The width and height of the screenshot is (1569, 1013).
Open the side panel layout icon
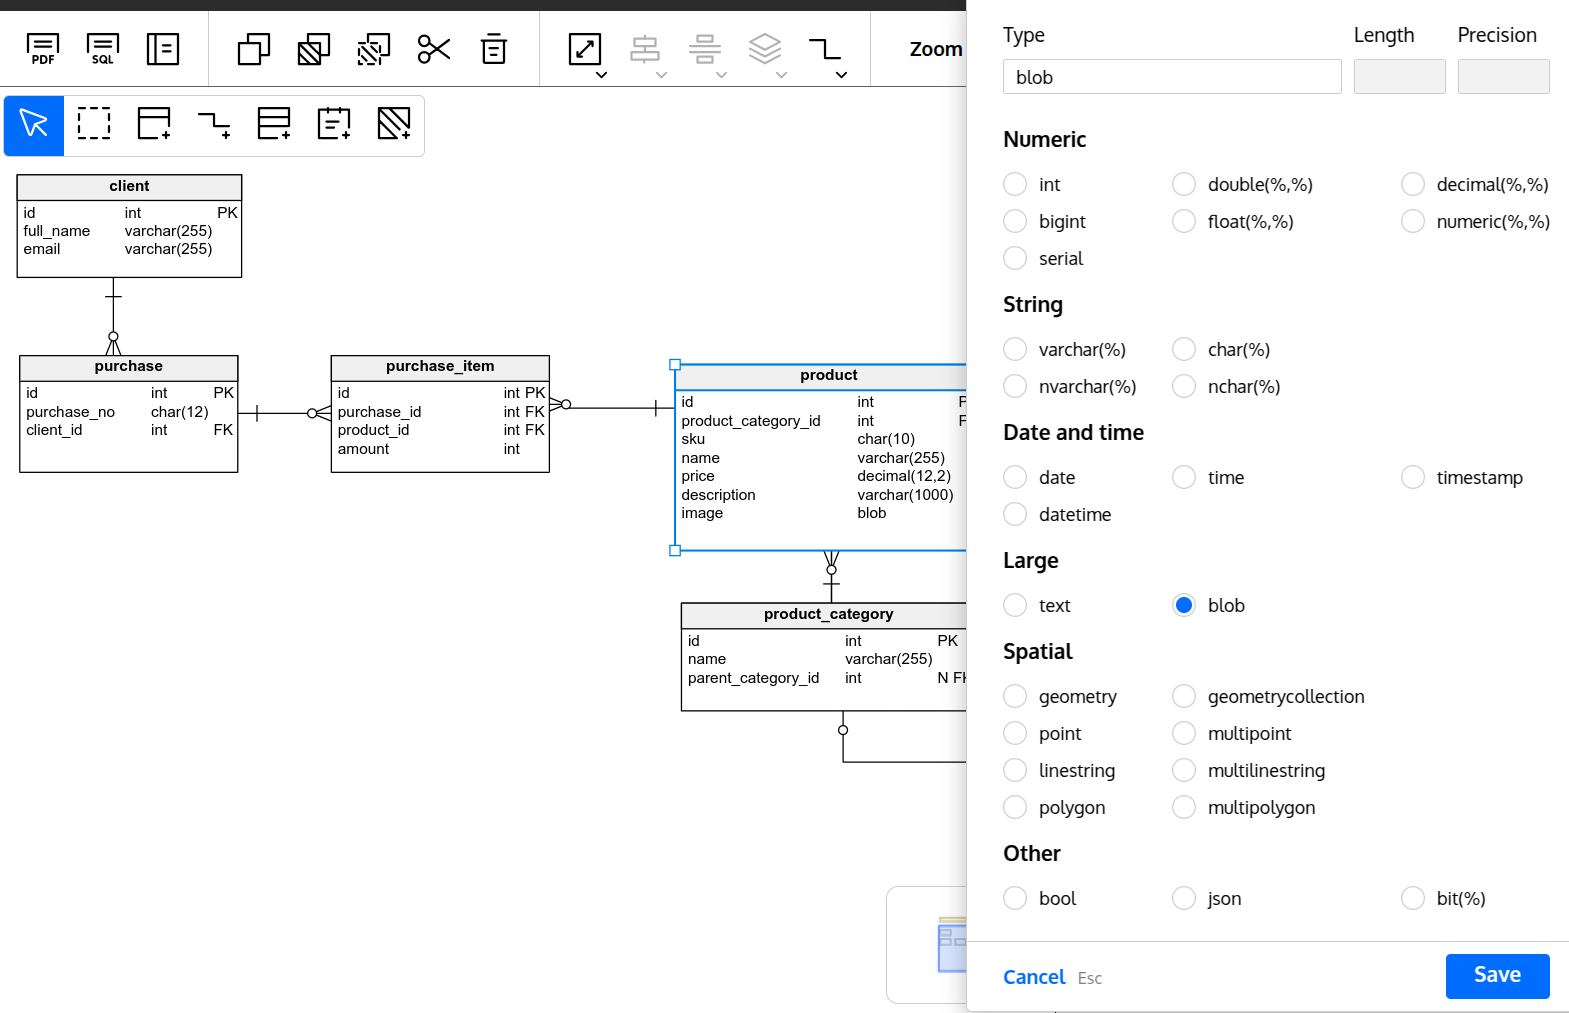click(x=163, y=49)
